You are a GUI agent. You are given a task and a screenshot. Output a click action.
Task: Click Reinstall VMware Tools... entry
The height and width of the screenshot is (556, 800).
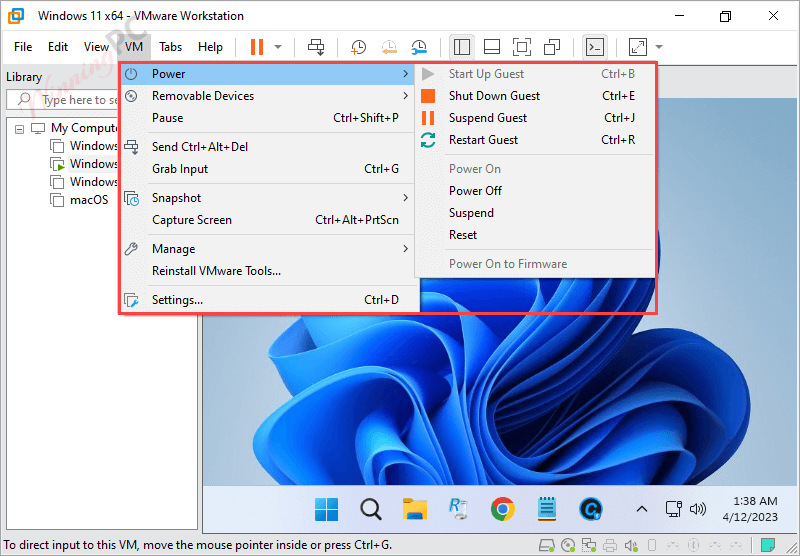[267, 271]
